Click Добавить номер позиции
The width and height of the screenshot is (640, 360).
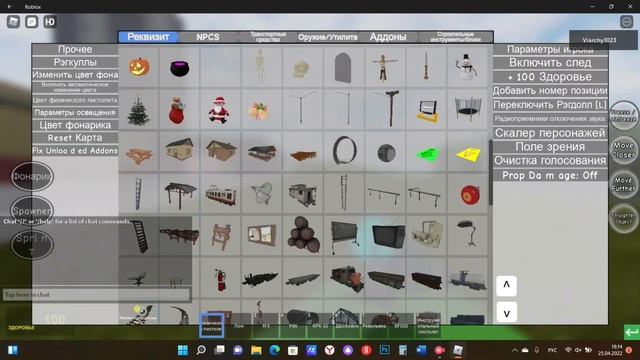(x=550, y=91)
